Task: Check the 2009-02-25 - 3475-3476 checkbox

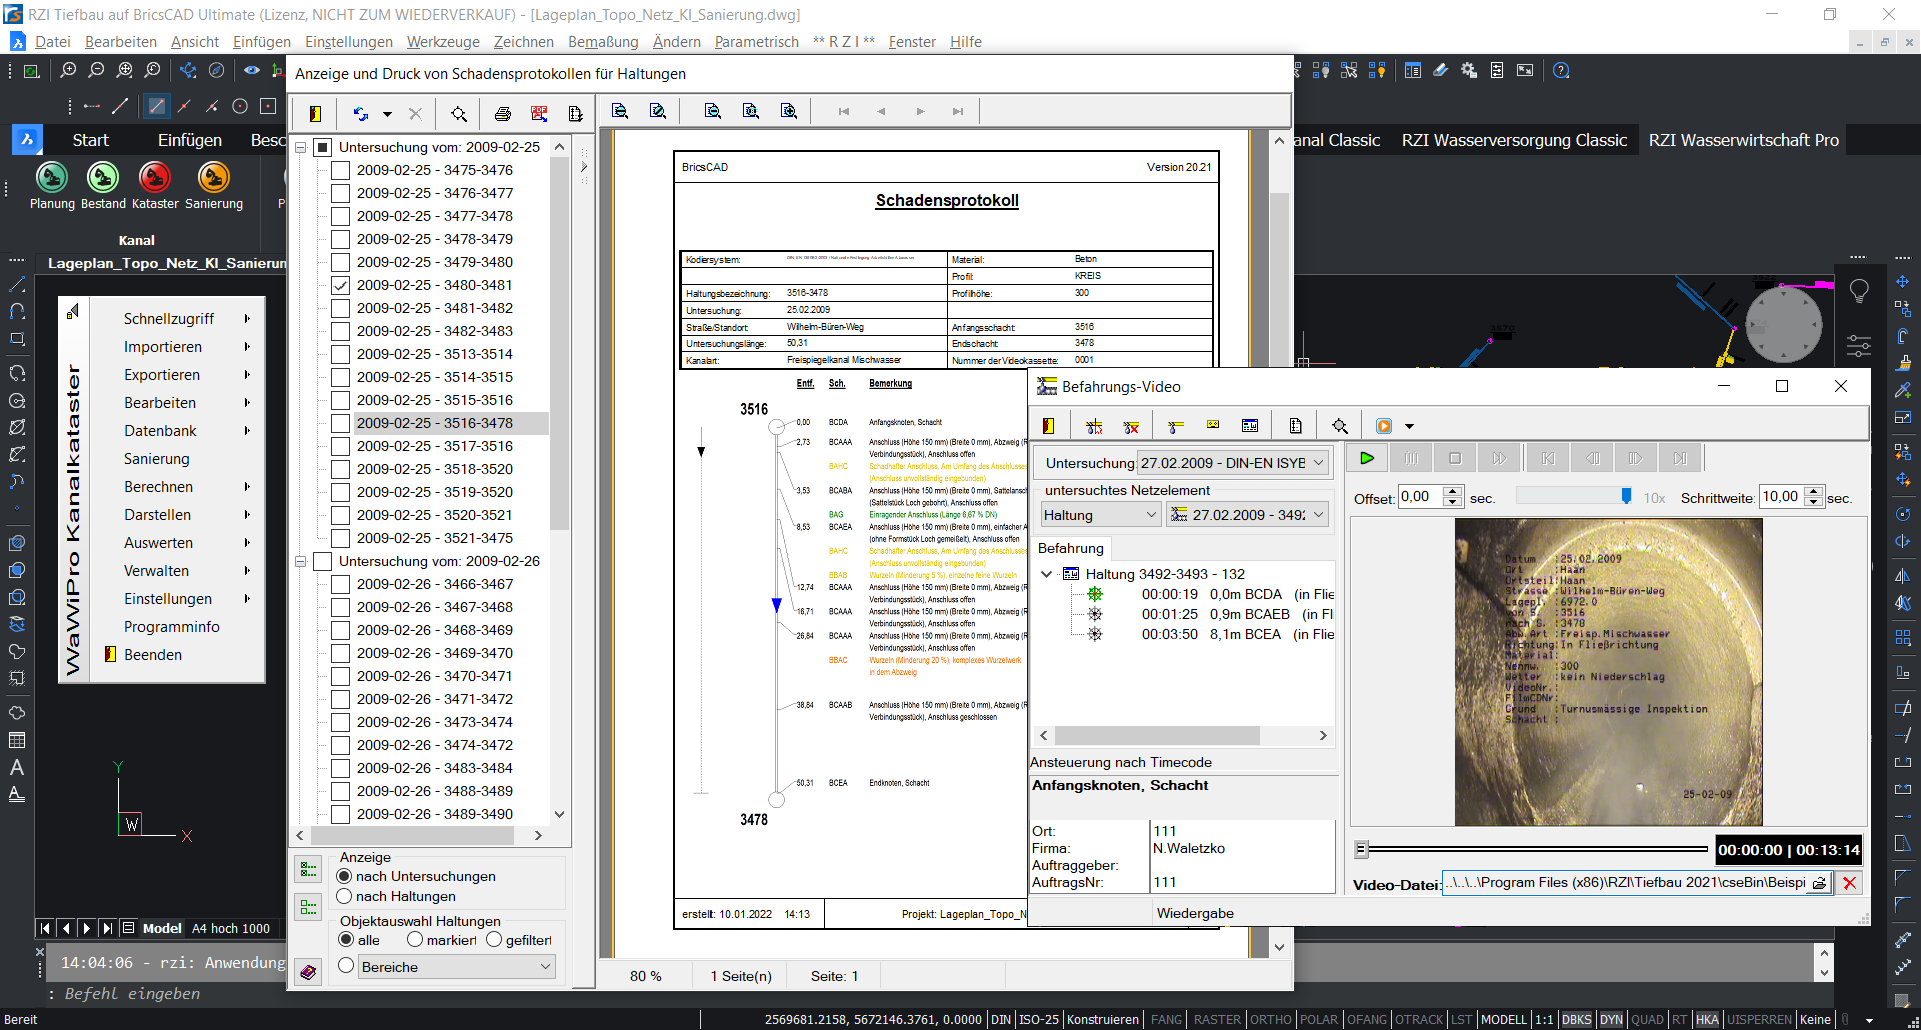Action: pyautogui.click(x=340, y=170)
